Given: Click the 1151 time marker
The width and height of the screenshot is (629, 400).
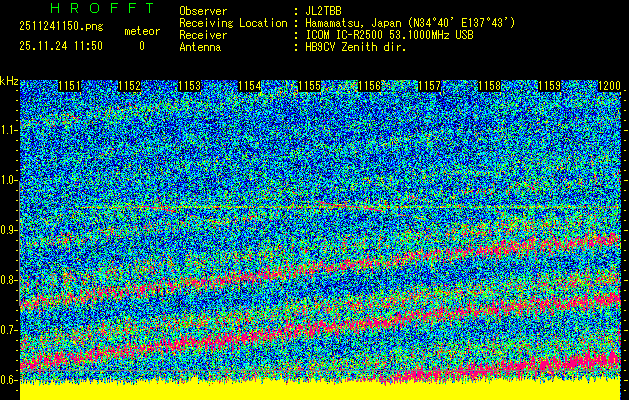Looking at the screenshot, I should point(69,87).
